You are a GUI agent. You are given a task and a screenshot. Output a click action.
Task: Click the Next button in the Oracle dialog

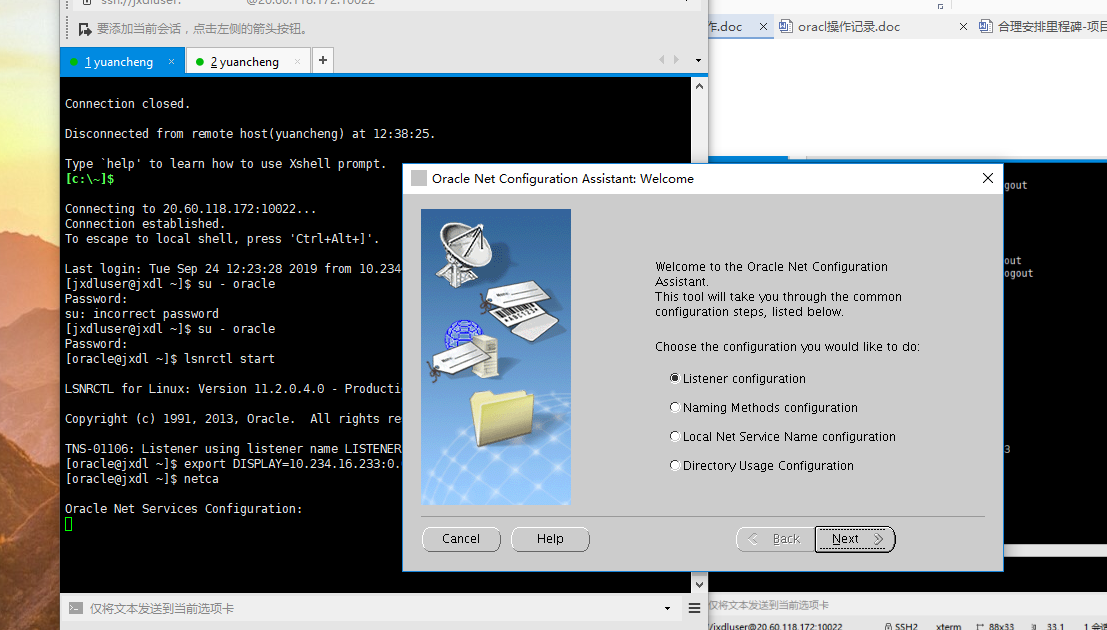pyautogui.click(x=855, y=539)
